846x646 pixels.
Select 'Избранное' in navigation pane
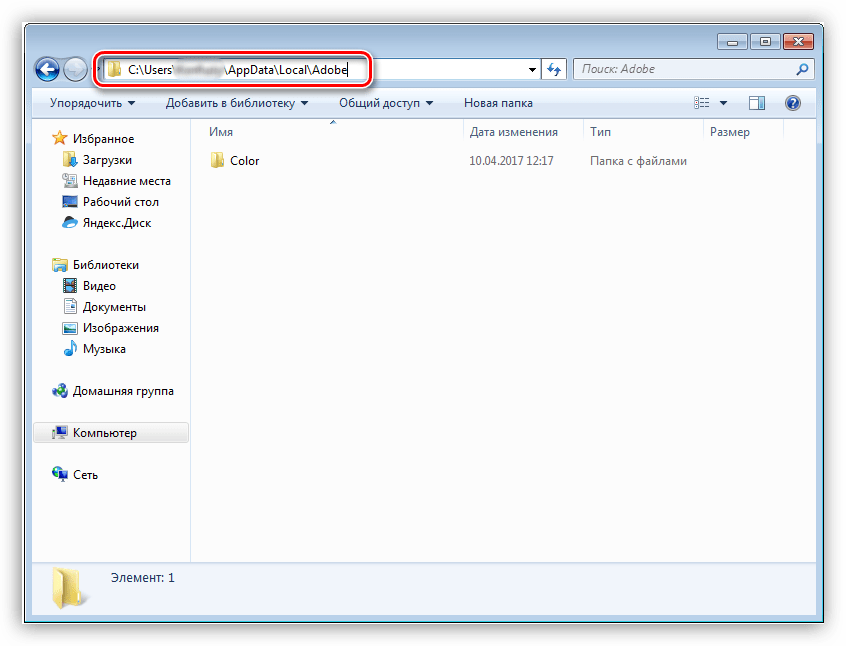pyautogui.click(x=103, y=139)
